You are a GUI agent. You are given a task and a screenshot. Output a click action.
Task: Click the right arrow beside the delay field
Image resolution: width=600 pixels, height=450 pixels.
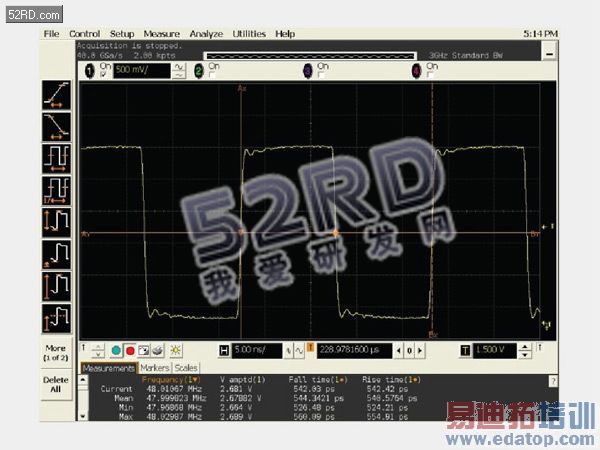pos(420,351)
